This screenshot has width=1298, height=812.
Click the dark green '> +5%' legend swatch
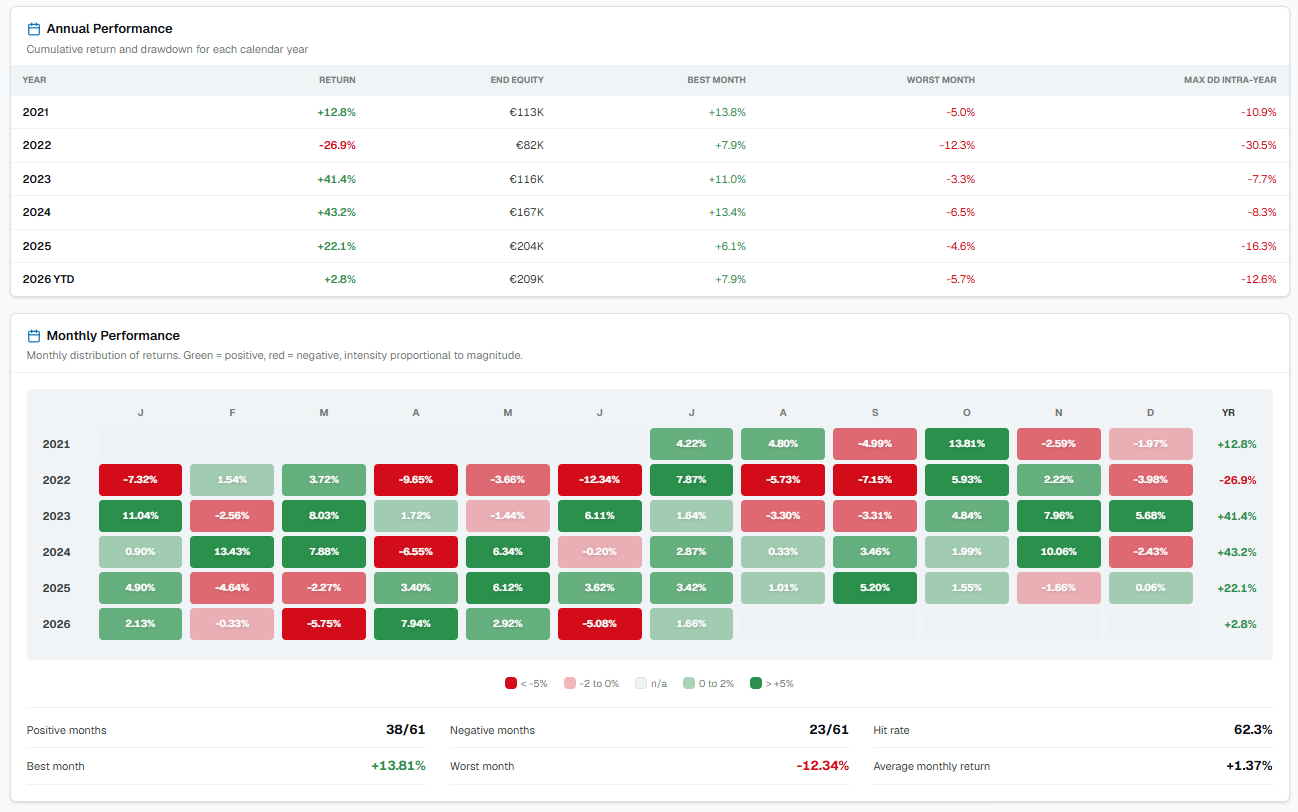755,684
